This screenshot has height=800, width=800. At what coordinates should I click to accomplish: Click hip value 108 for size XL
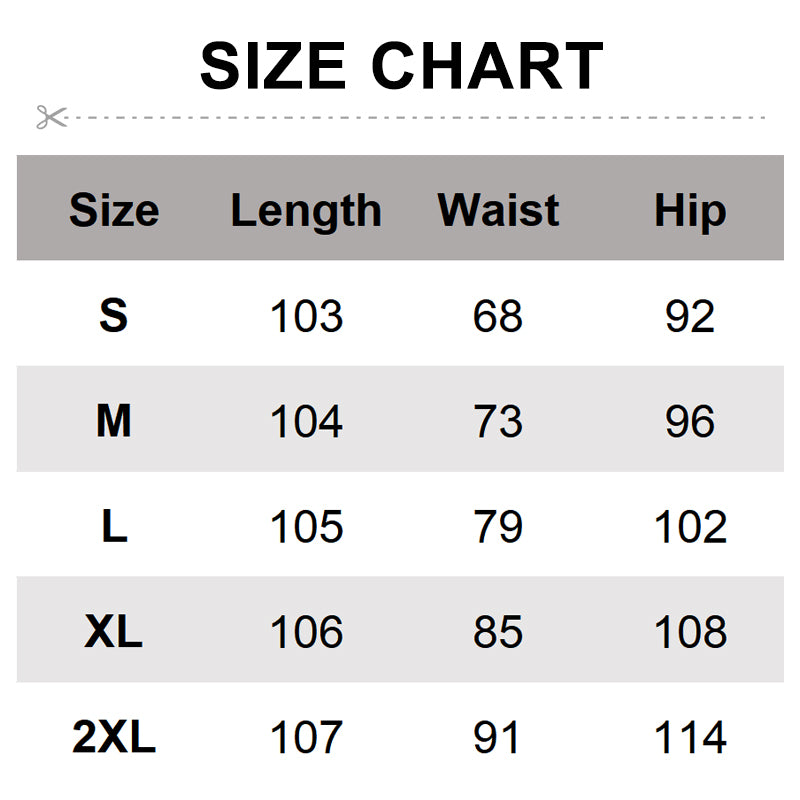(x=690, y=632)
